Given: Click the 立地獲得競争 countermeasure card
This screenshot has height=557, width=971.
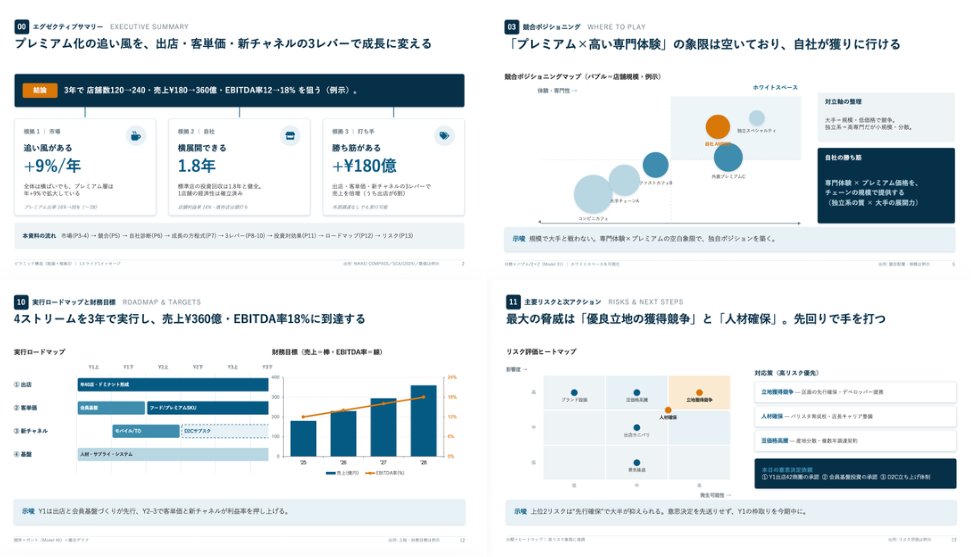Looking at the screenshot, I should (855, 392).
